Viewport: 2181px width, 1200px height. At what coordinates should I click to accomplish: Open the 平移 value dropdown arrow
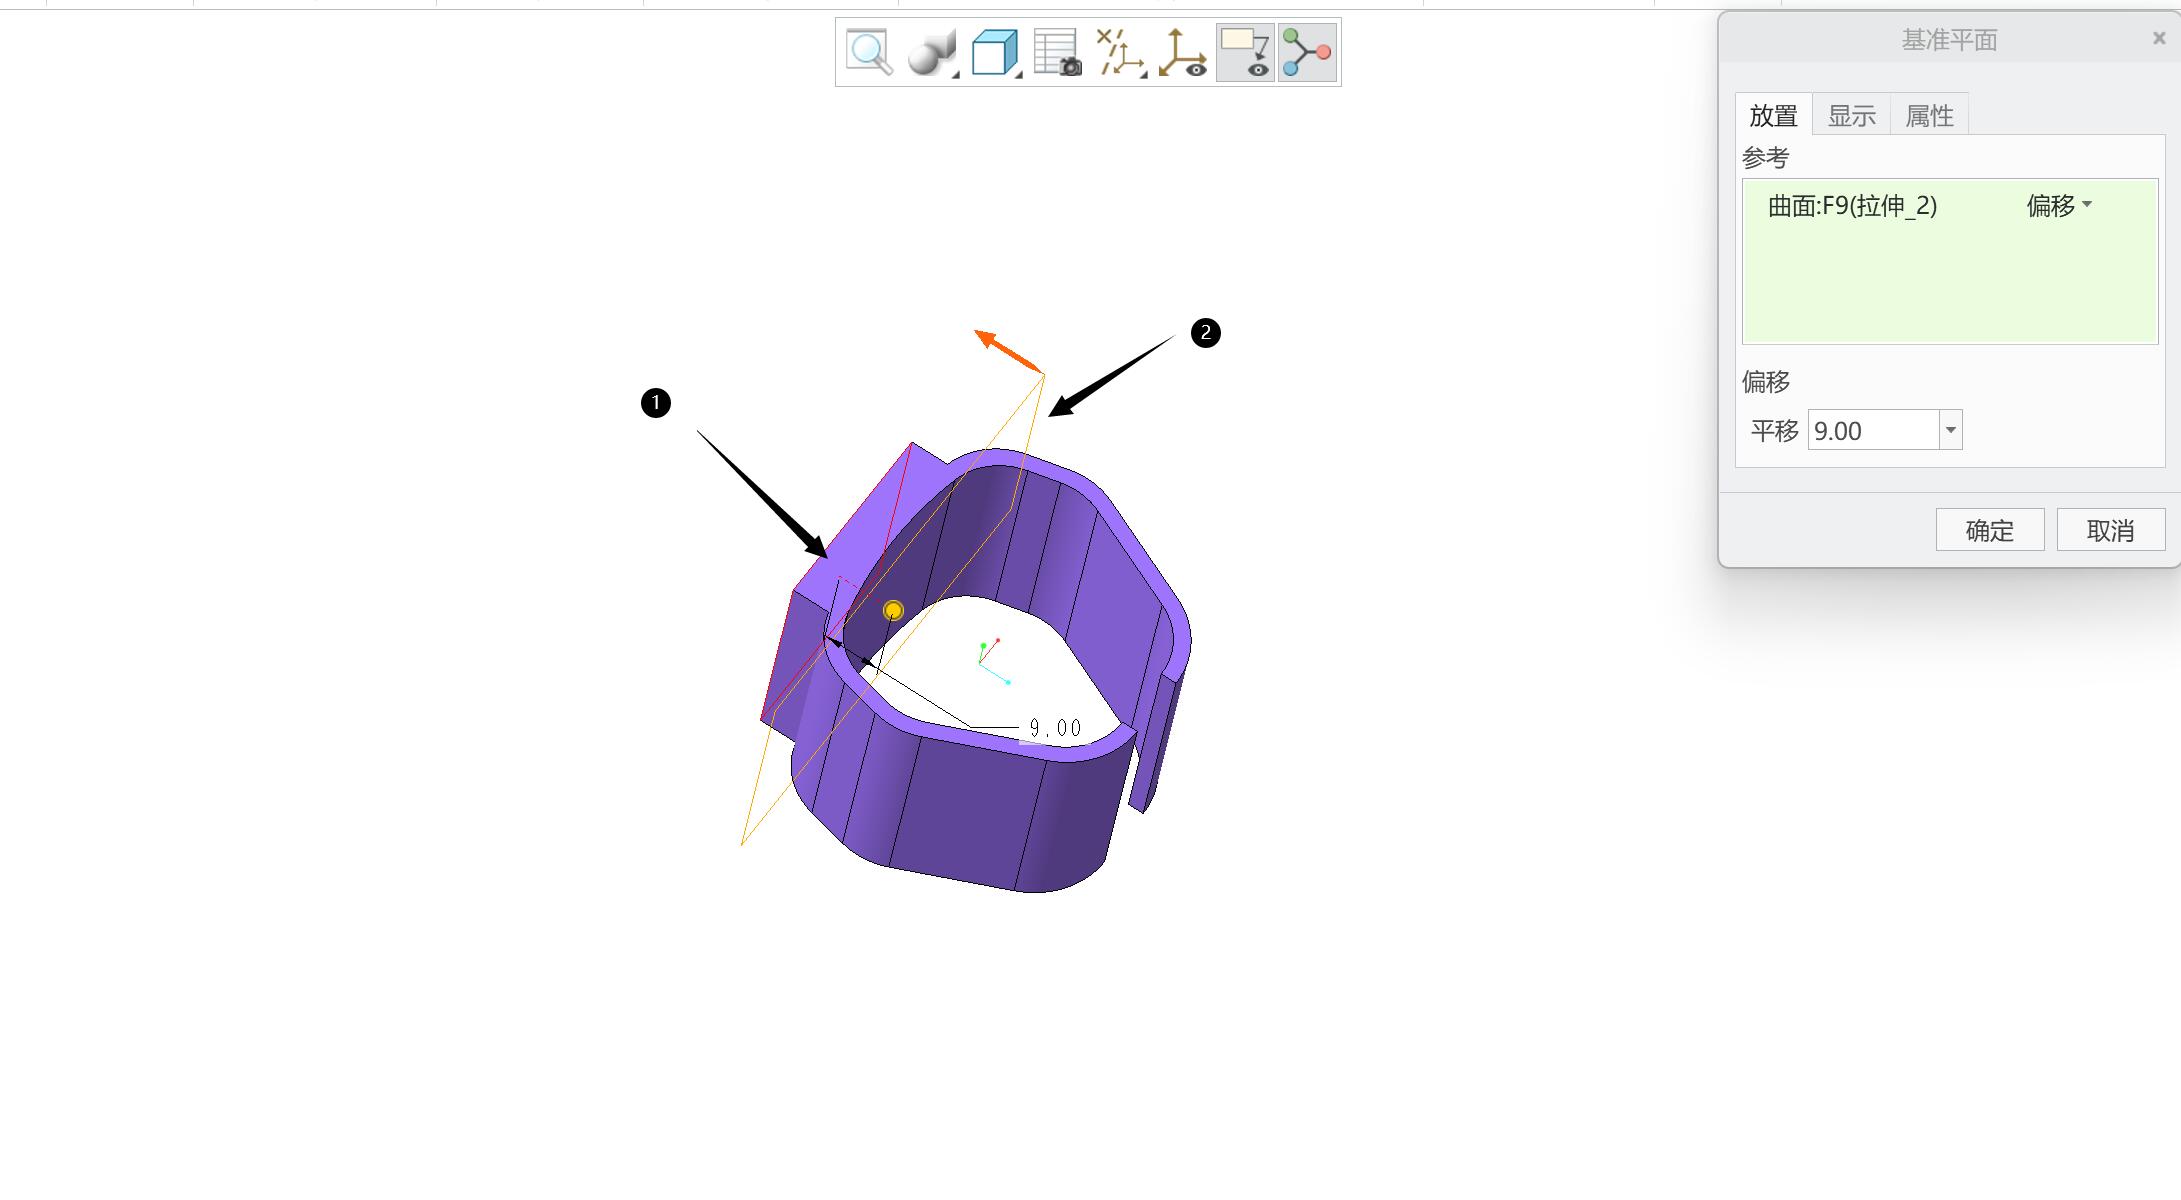pos(1950,430)
